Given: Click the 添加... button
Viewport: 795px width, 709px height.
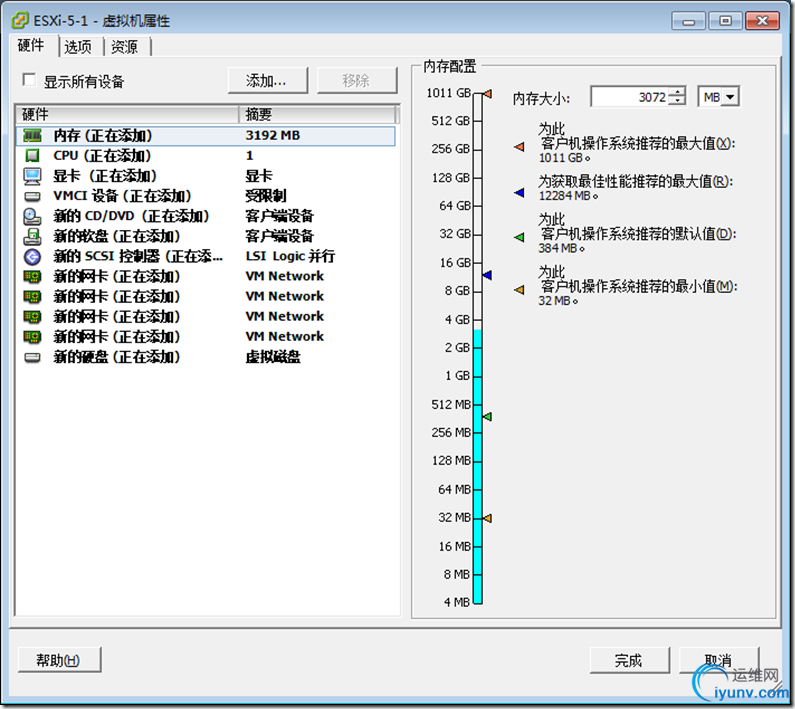Looking at the screenshot, I should pyautogui.click(x=267, y=80).
